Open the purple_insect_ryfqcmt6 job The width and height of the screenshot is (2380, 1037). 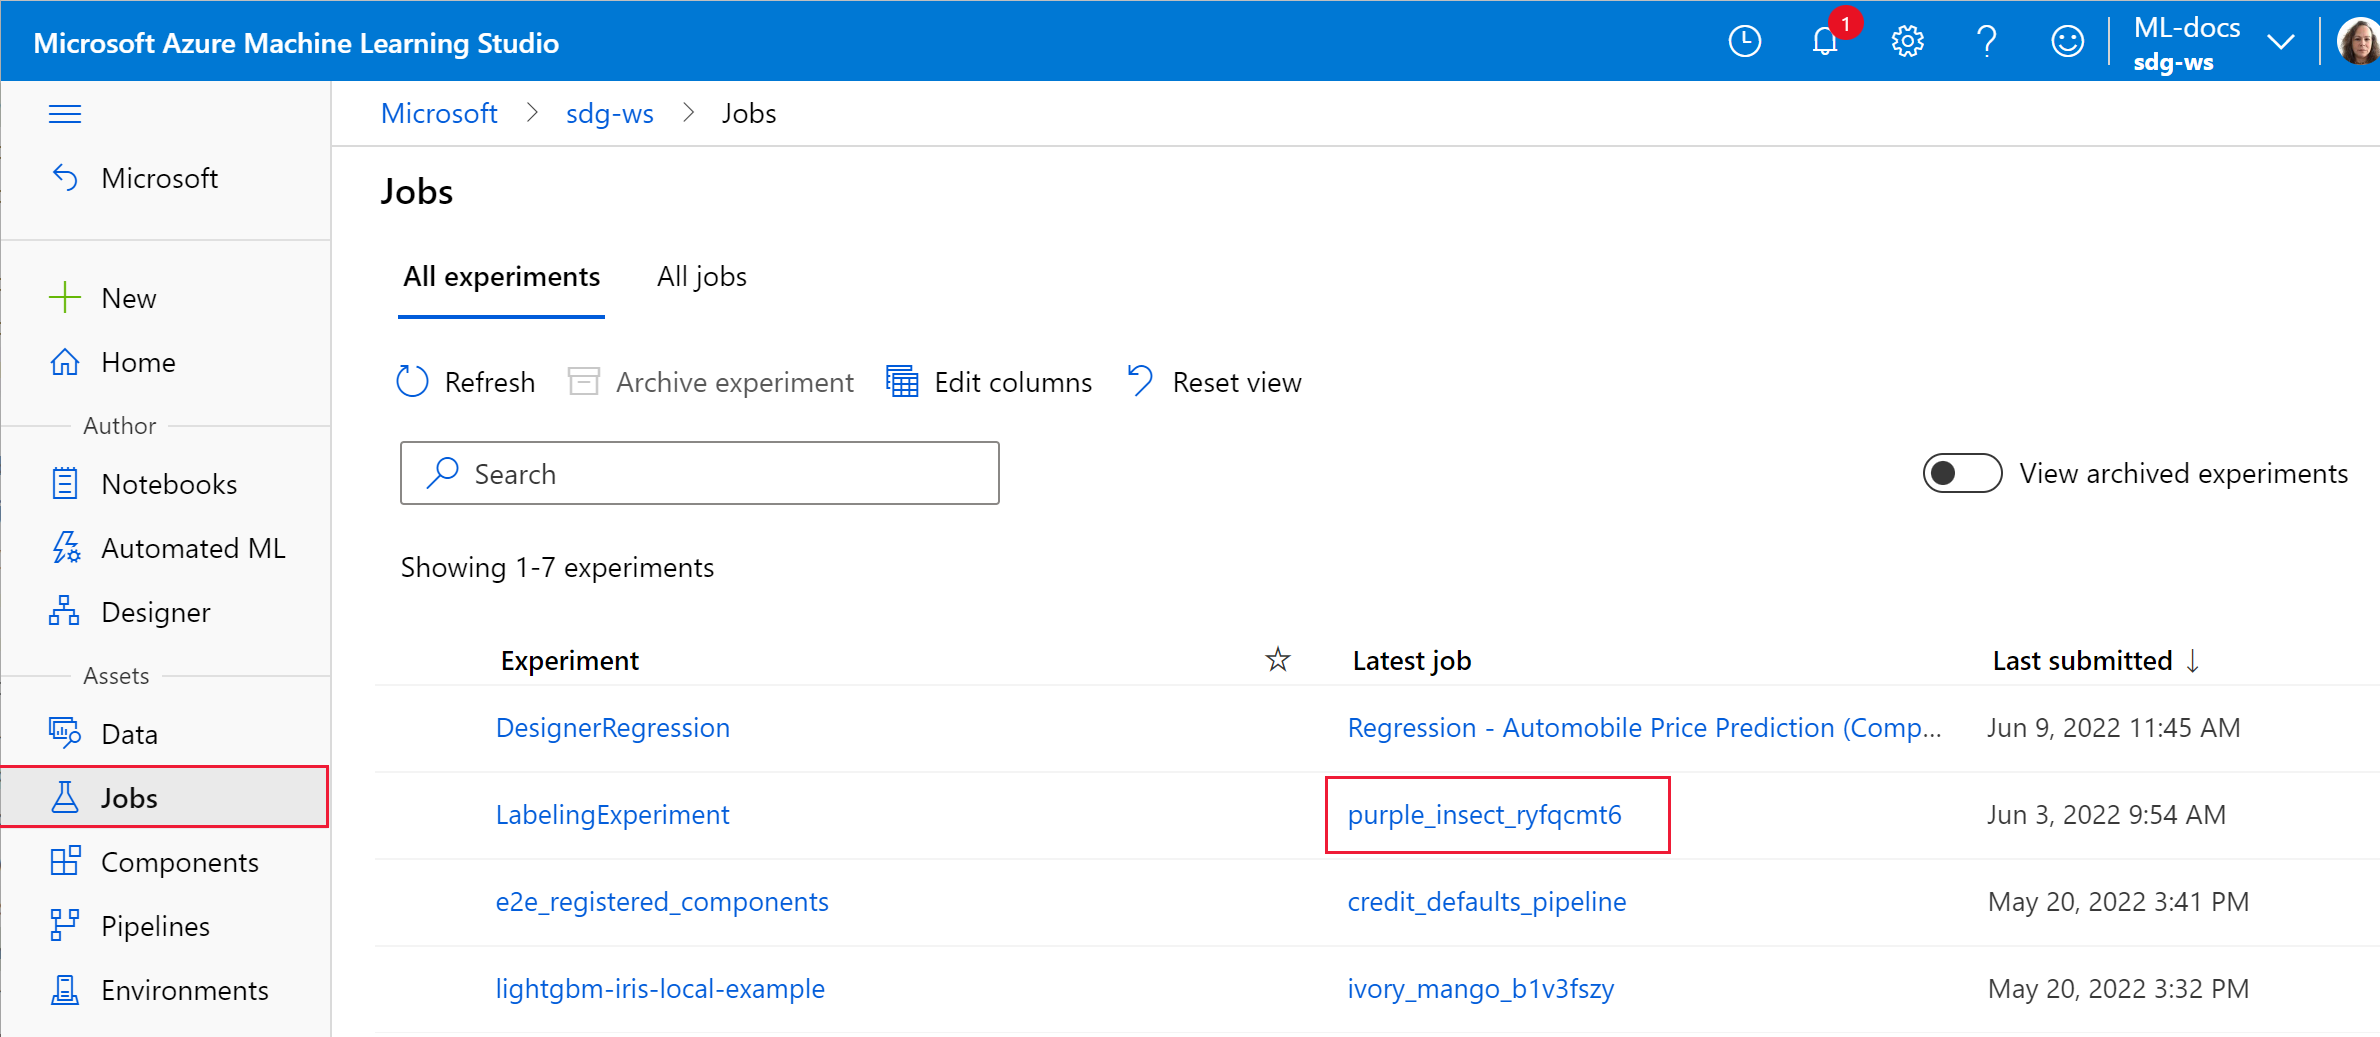coord(1486,814)
